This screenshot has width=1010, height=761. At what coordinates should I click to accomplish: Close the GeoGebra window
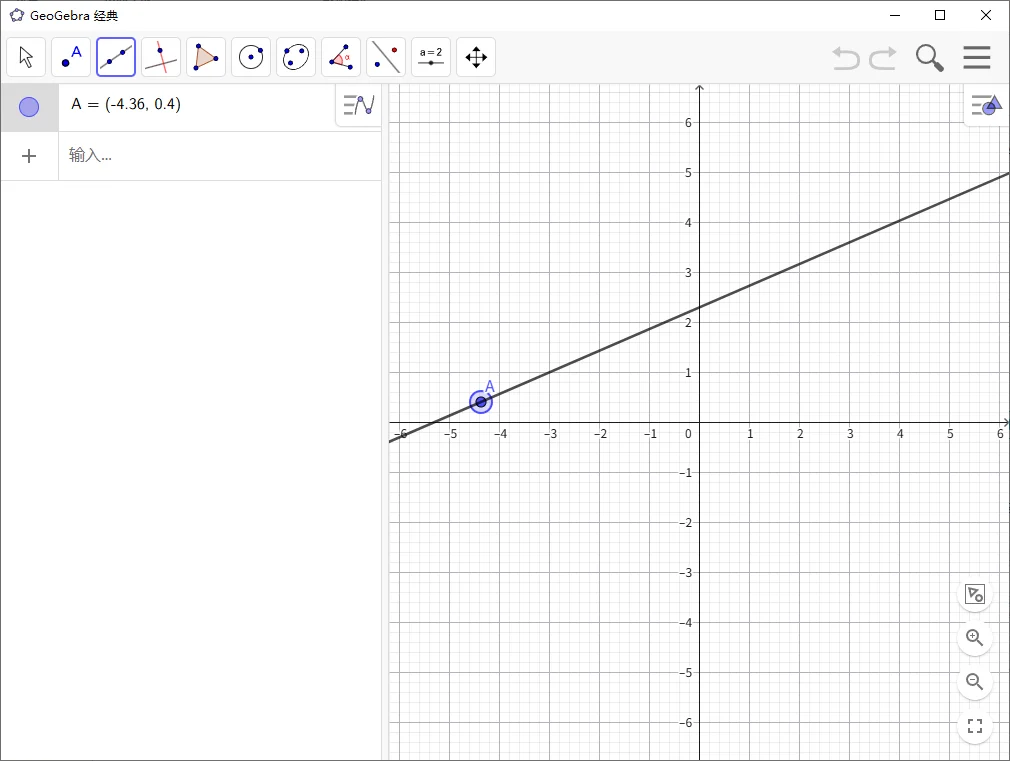tap(986, 15)
